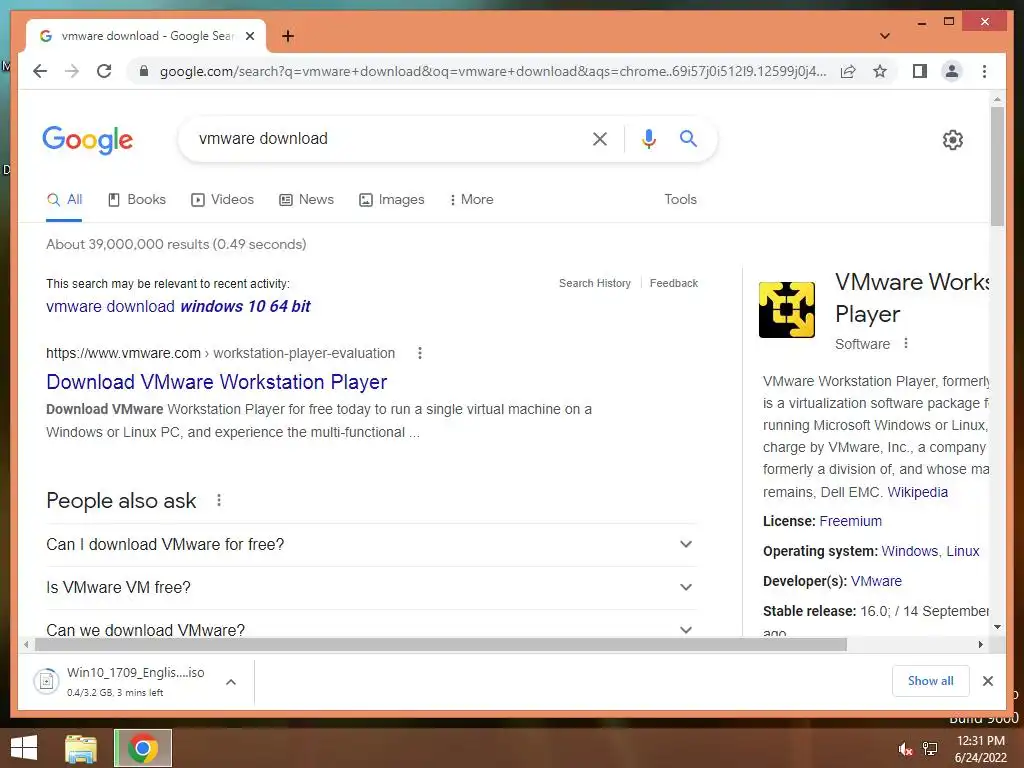Viewport: 1024px width, 768px height.
Task: Click the Chrome taskbar icon
Action: [x=143, y=748]
